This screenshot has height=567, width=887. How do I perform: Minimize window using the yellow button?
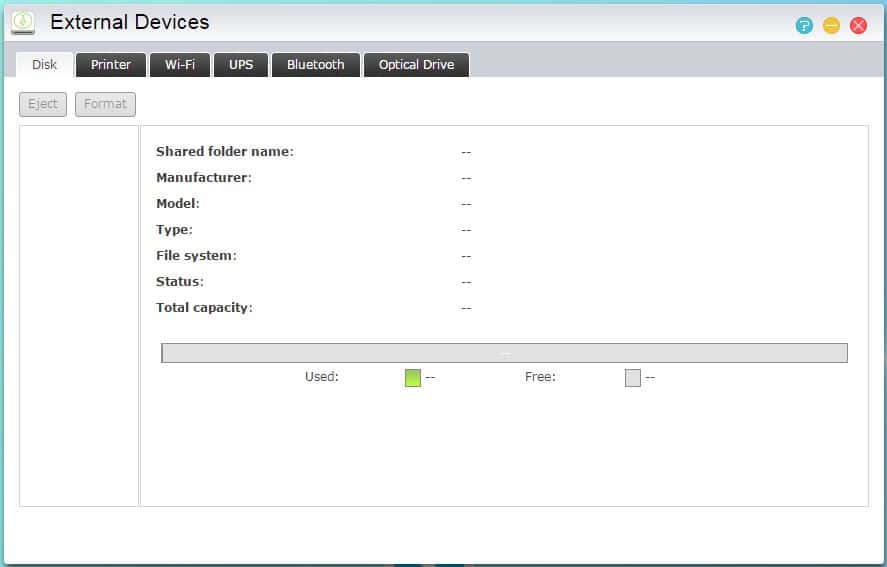tap(831, 26)
